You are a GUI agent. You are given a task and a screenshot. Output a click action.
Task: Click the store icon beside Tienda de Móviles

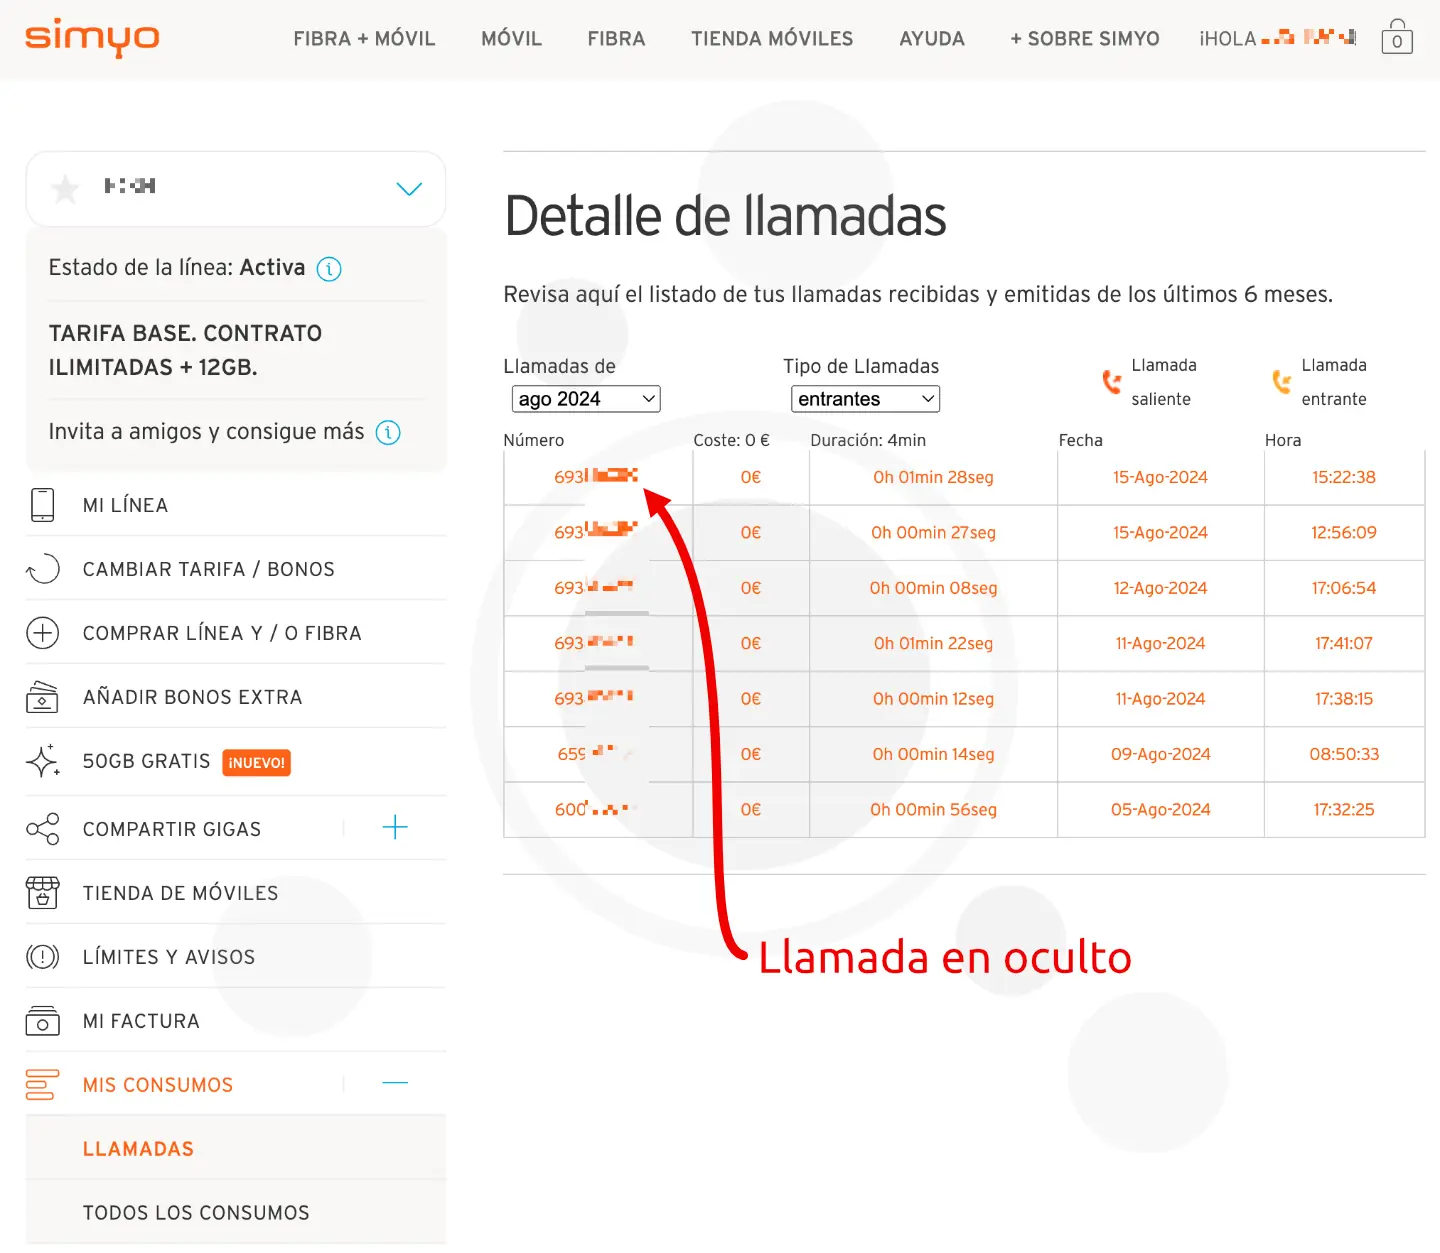(x=42, y=893)
